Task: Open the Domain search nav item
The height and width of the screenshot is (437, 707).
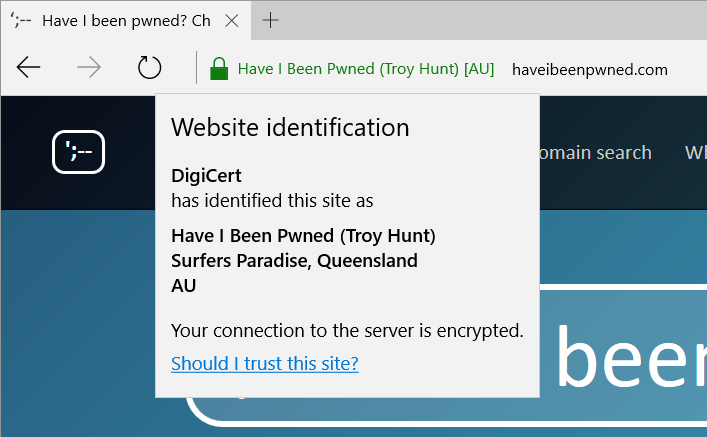Action: [x=595, y=153]
